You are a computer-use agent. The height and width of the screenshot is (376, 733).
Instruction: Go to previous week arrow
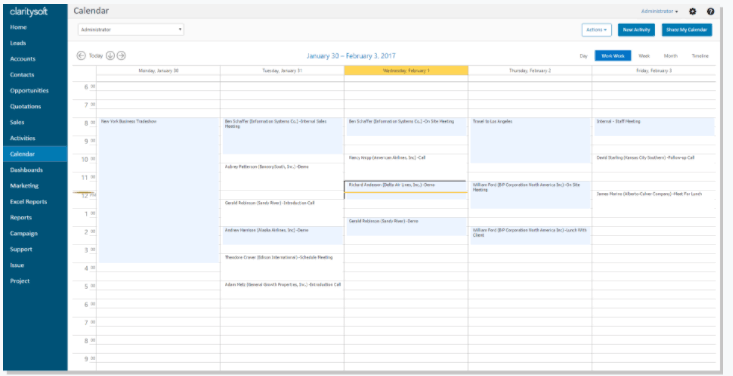pyautogui.click(x=81, y=56)
